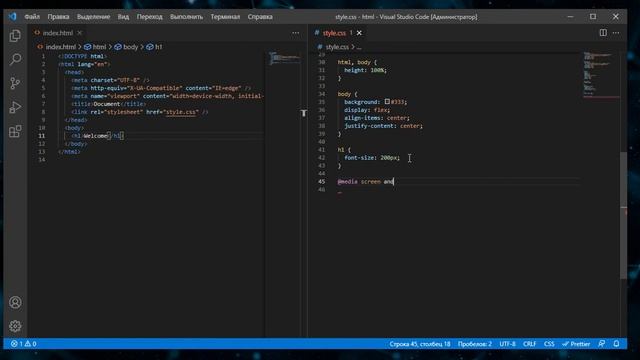Click line number 11 in index.html gutter

[42, 136]
